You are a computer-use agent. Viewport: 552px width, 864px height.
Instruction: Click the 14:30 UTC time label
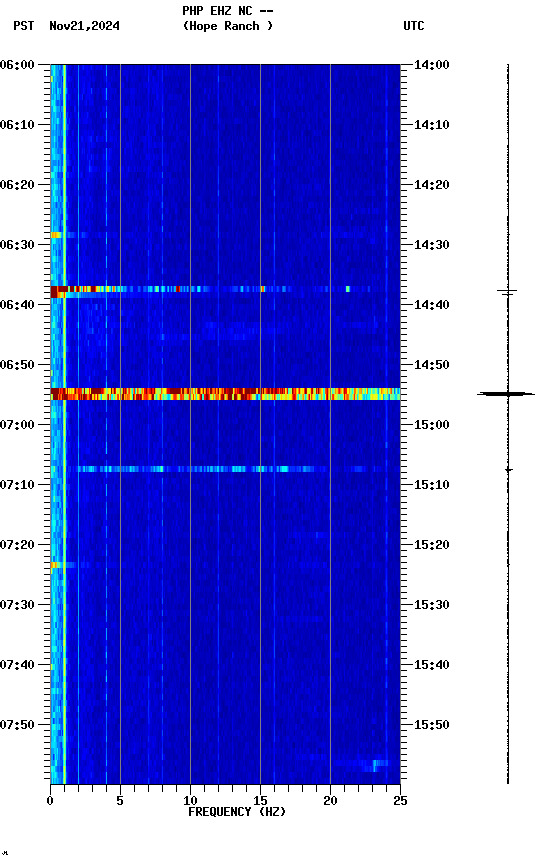point(432,245)
